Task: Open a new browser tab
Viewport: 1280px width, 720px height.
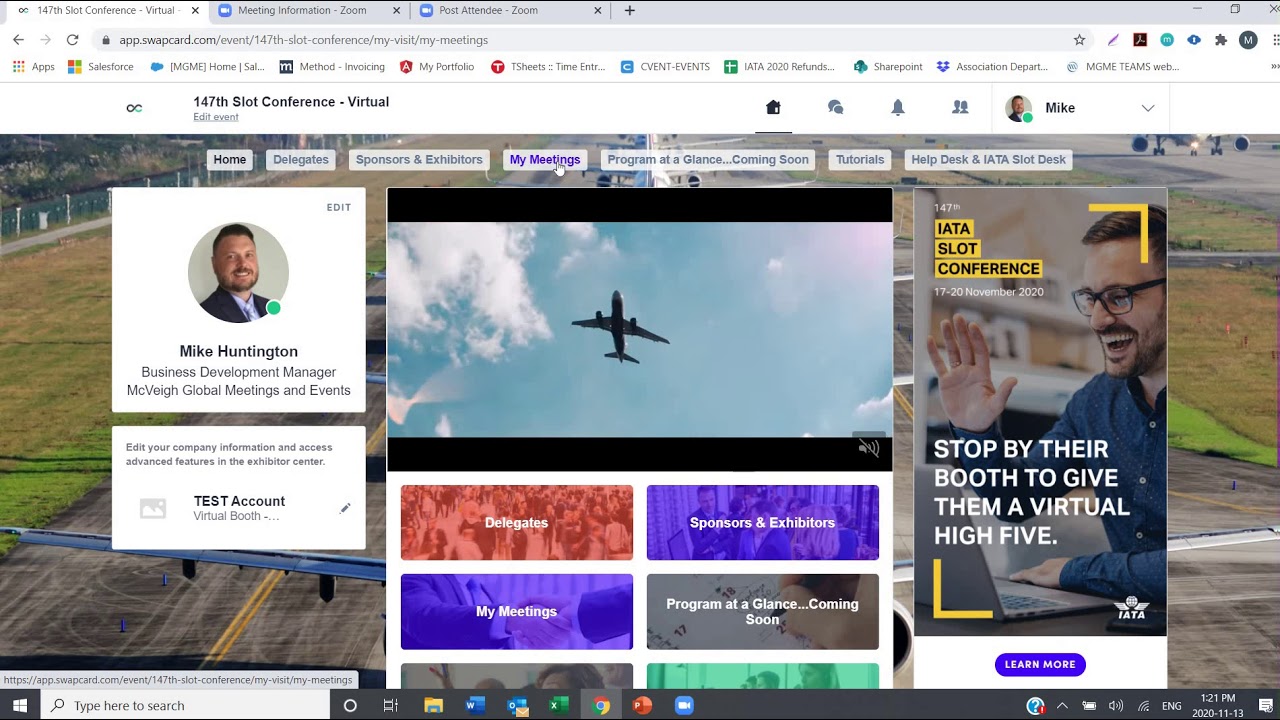Action: (x=629, y=11)
